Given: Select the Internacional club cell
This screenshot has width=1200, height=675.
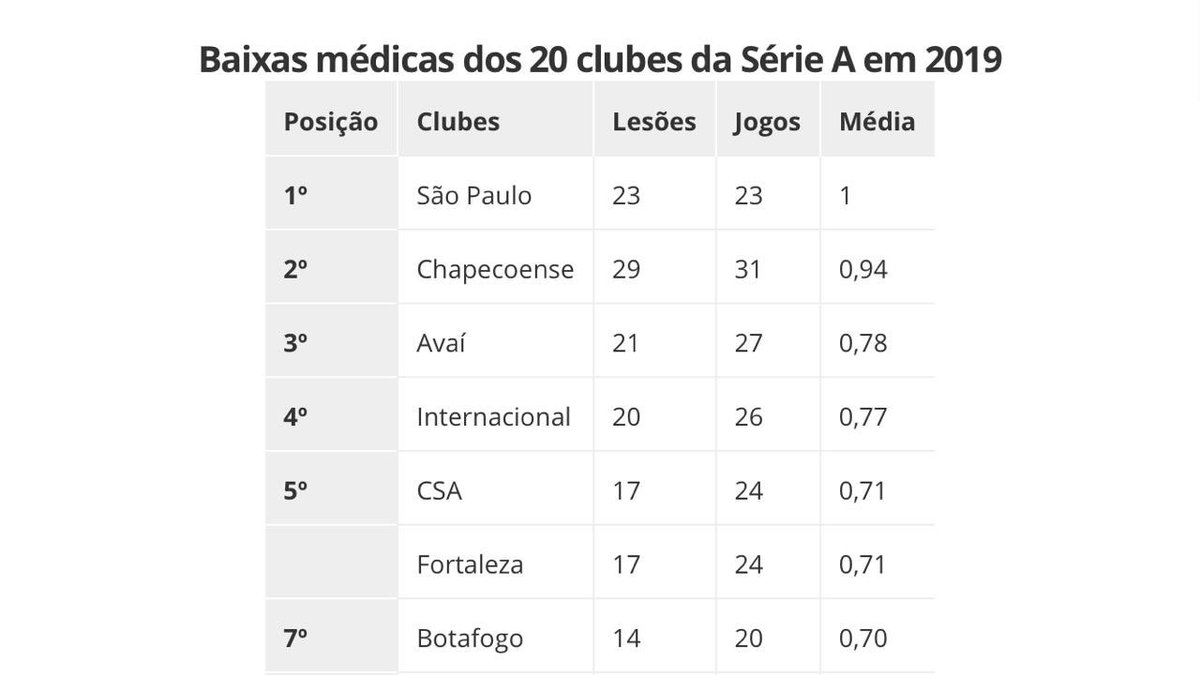Looking at the screenshot, I should pyautogui.click(x=493, y=416).
